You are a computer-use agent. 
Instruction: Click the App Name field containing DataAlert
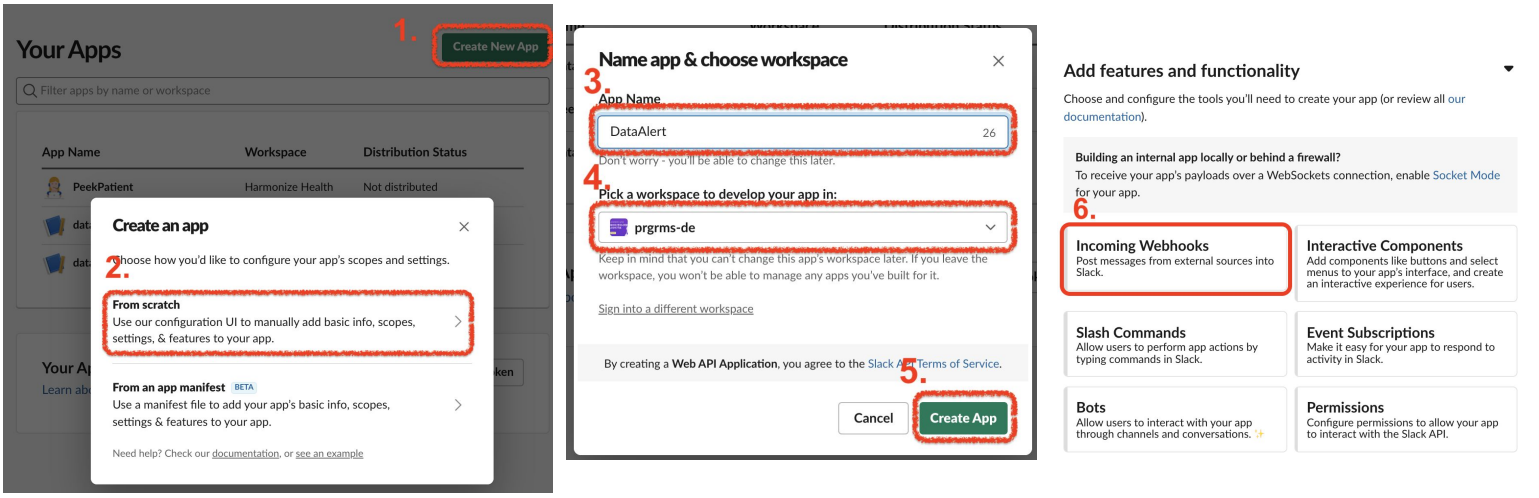pos(803,132)
